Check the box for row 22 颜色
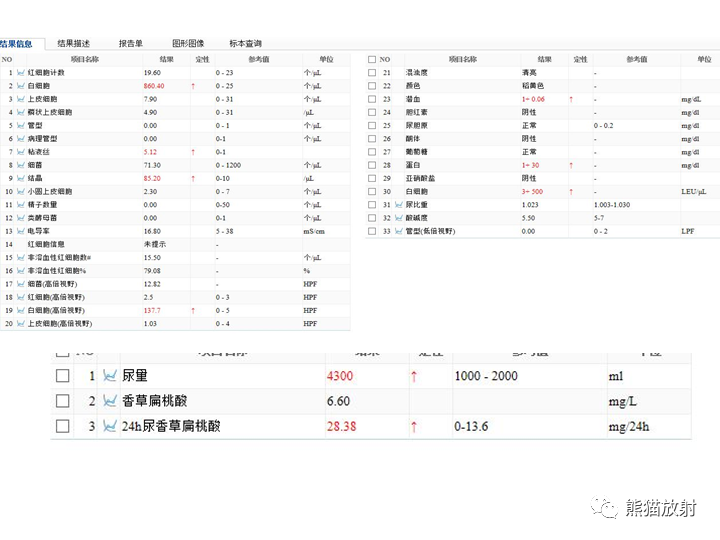The width and height of the screenshot is (720, 540). pyautogui.click(x=372, y=86)
